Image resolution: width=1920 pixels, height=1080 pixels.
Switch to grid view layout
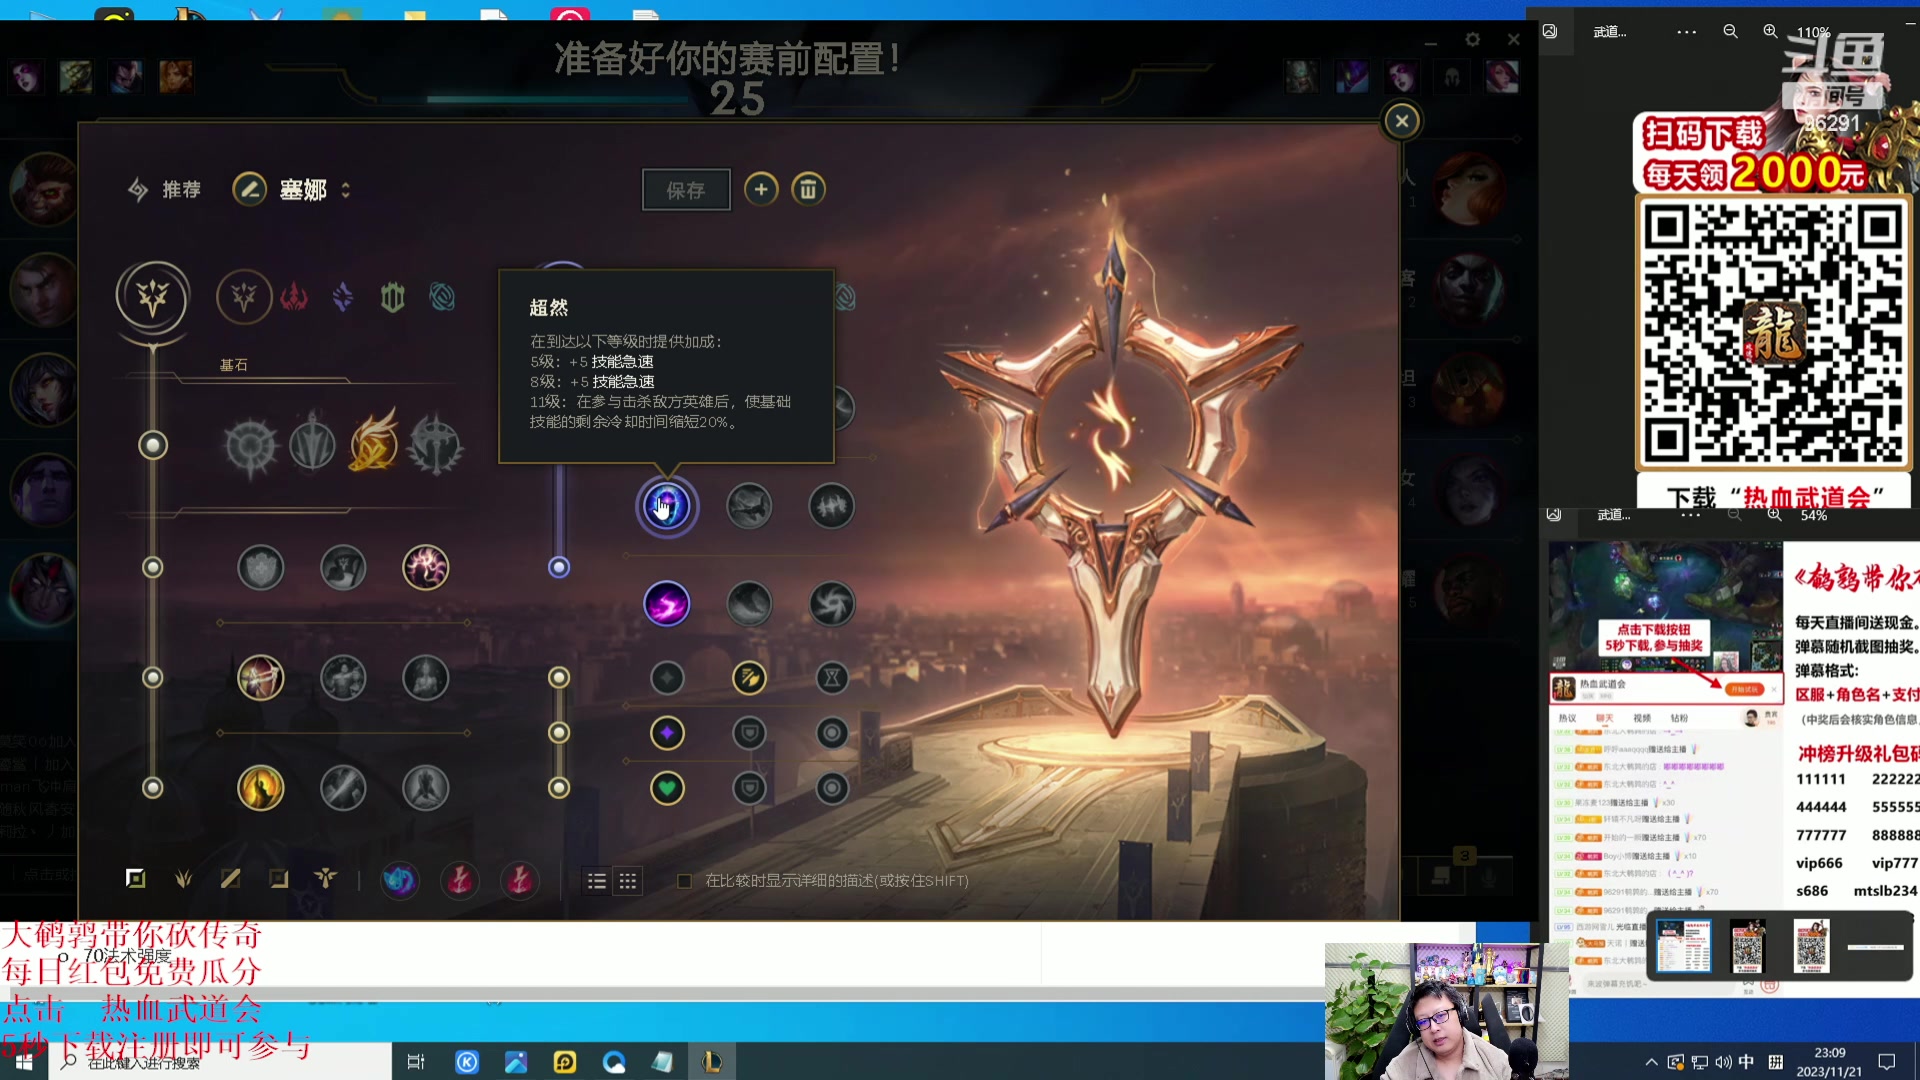628,881
